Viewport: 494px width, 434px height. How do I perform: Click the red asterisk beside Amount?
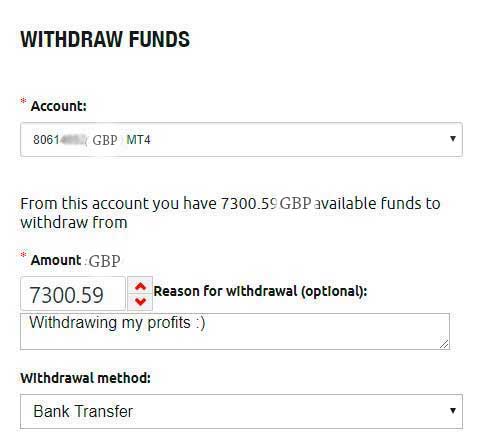(x=23, y=255)
